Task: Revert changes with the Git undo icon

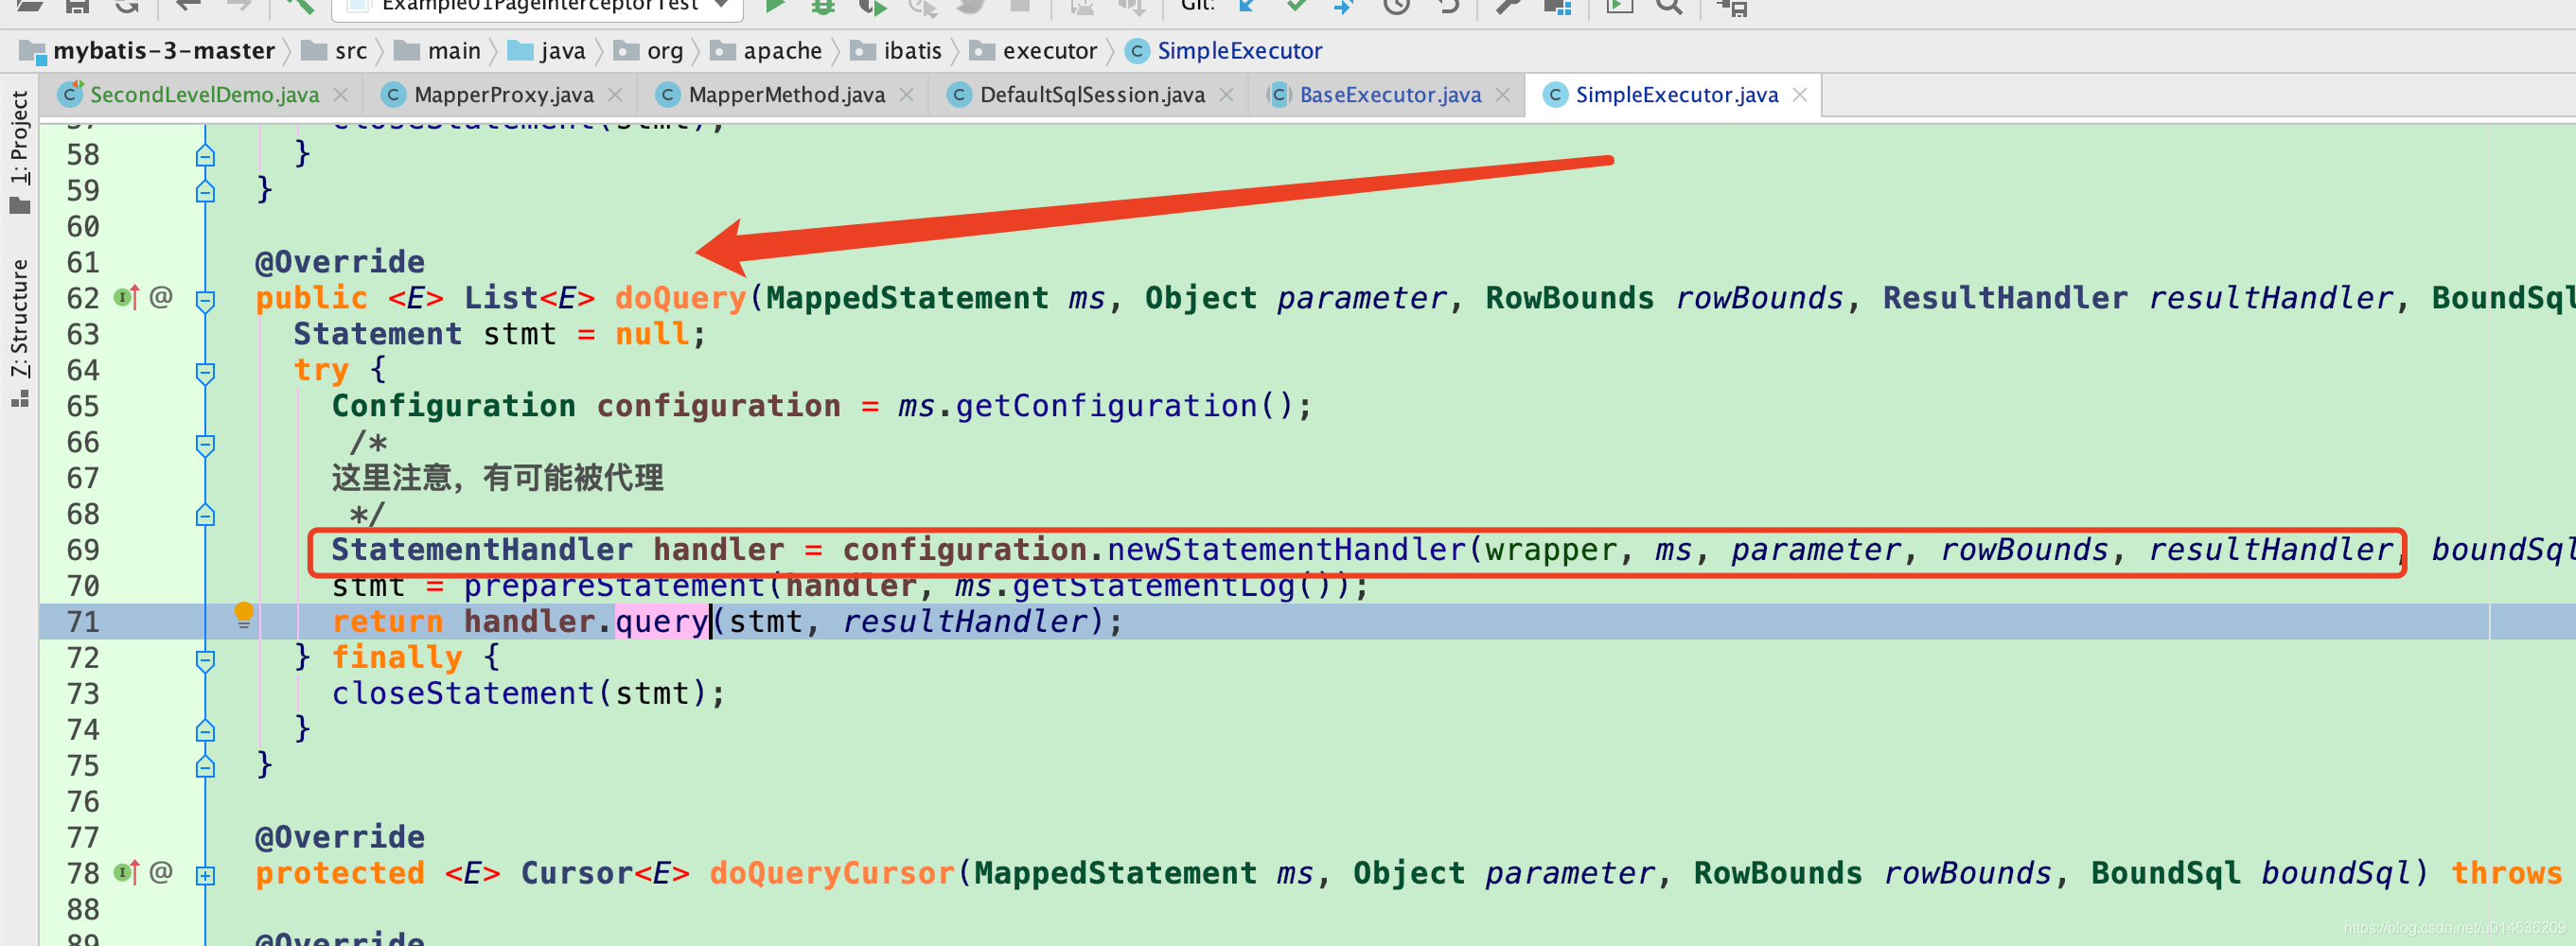Action: pos(1449,6)
